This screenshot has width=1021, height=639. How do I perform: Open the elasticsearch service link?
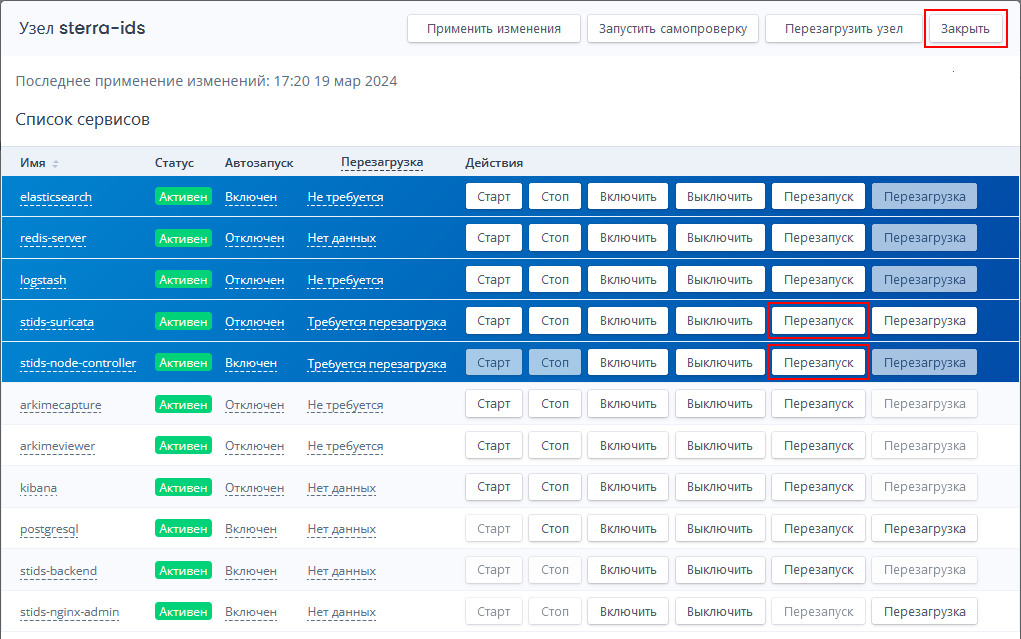coord(56,197)
